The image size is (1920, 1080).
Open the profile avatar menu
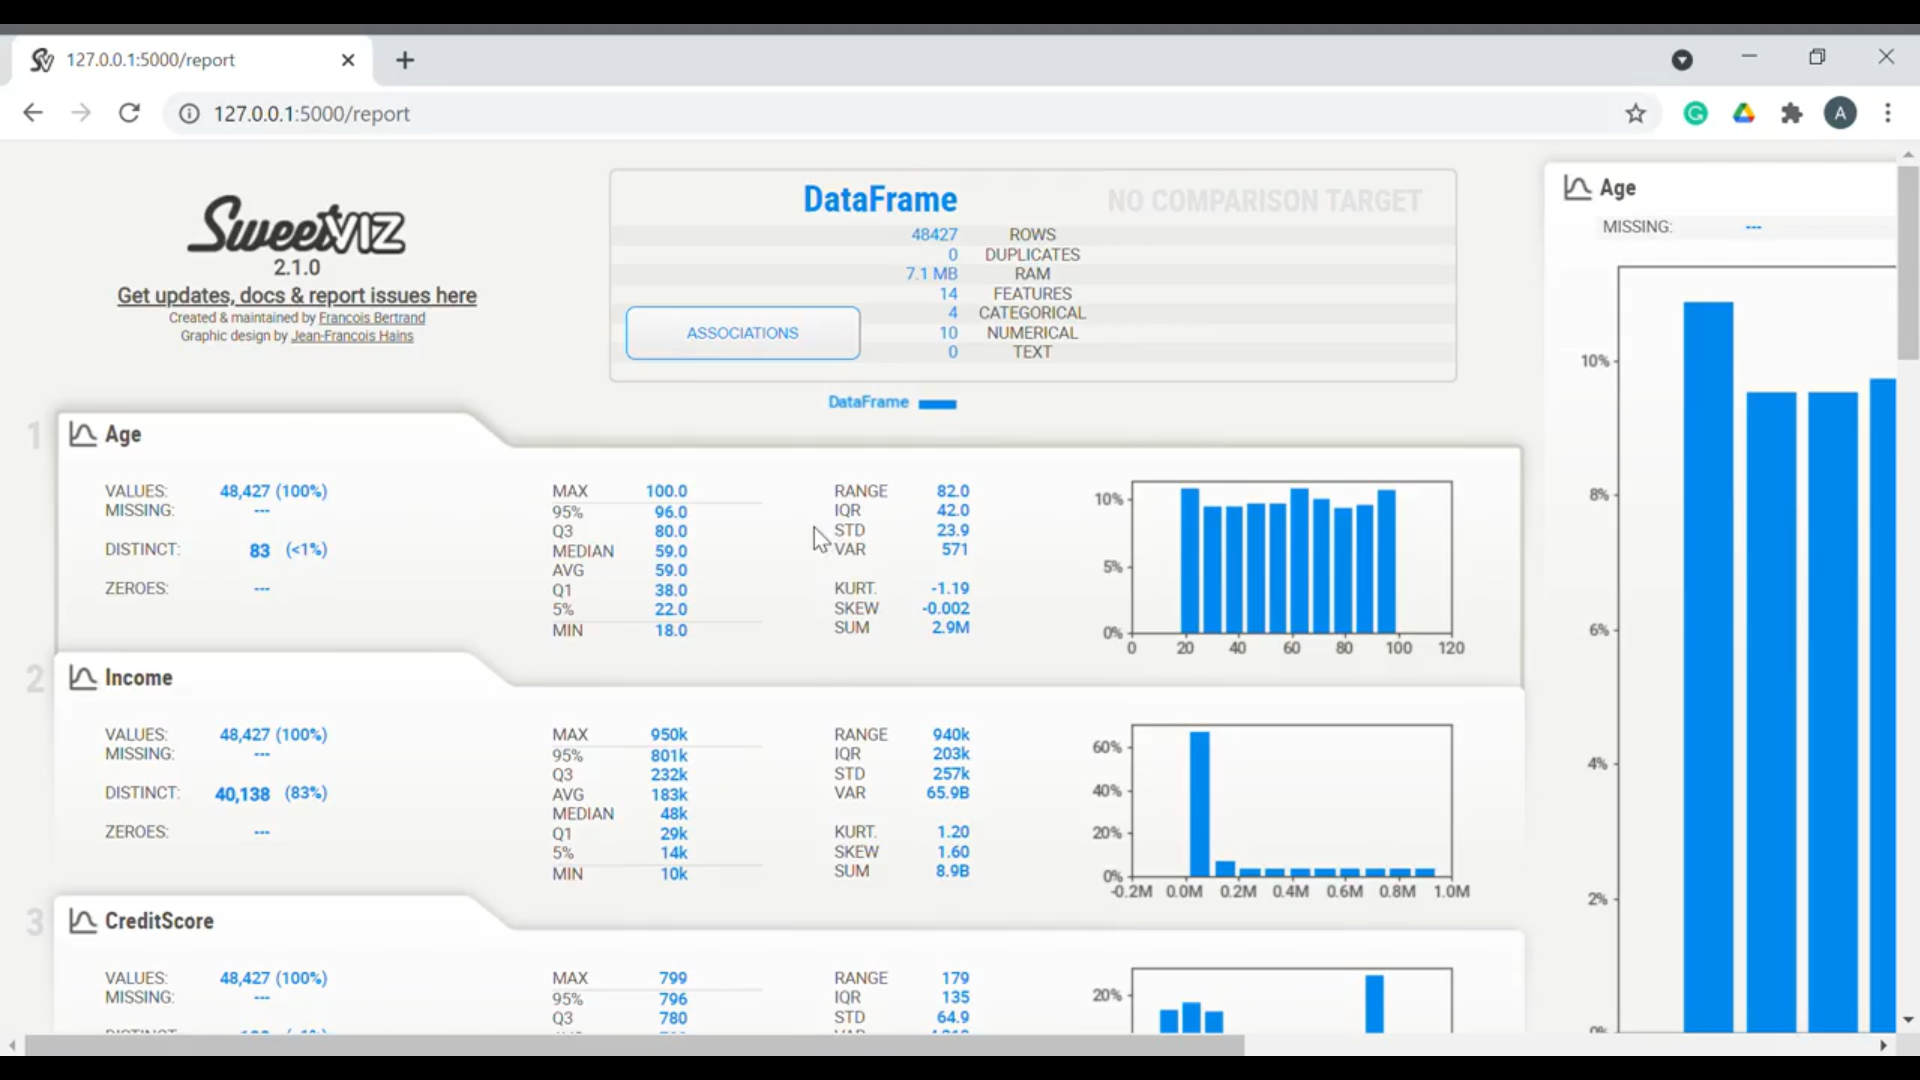tap(1840, 114)
